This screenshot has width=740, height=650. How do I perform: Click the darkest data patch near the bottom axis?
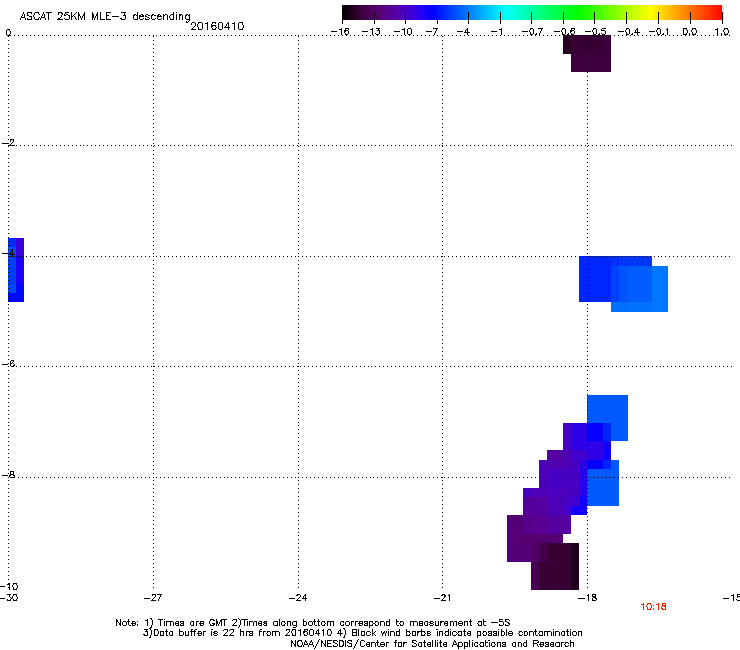pyautogui.click(x=555, y=566)
